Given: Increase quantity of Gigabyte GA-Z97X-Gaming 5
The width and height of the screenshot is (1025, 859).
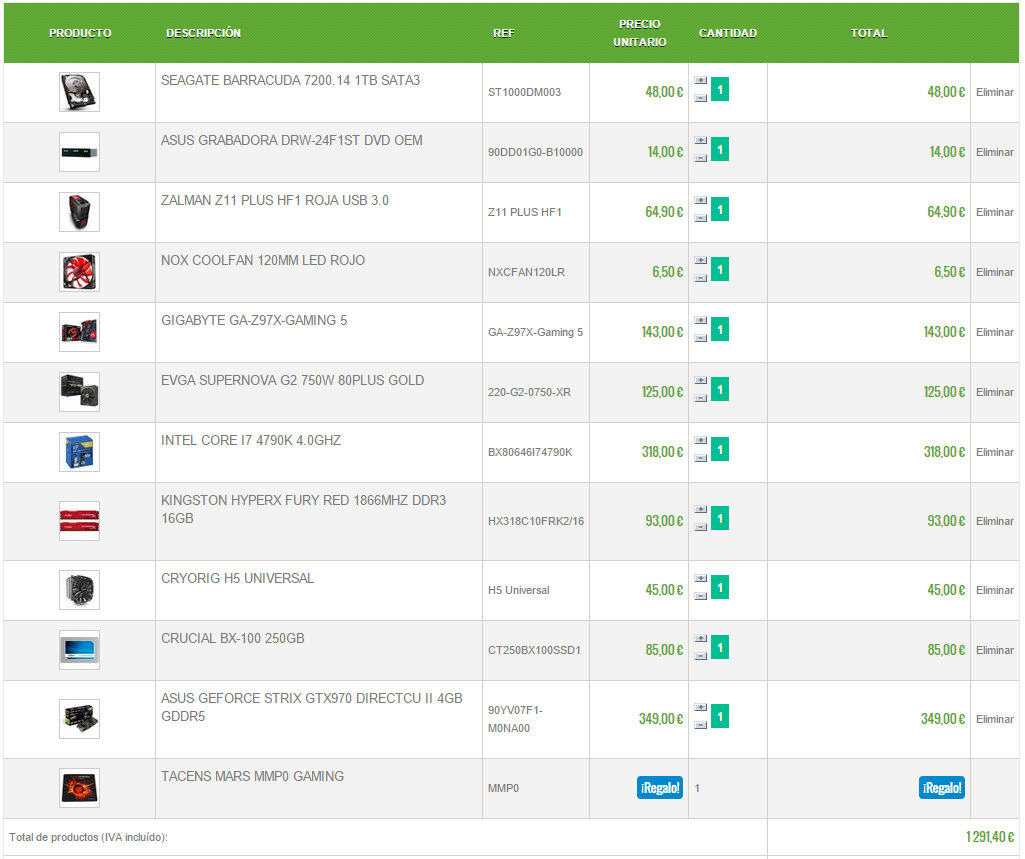Looking at the screenshot, I should click(x=700, y=321).
